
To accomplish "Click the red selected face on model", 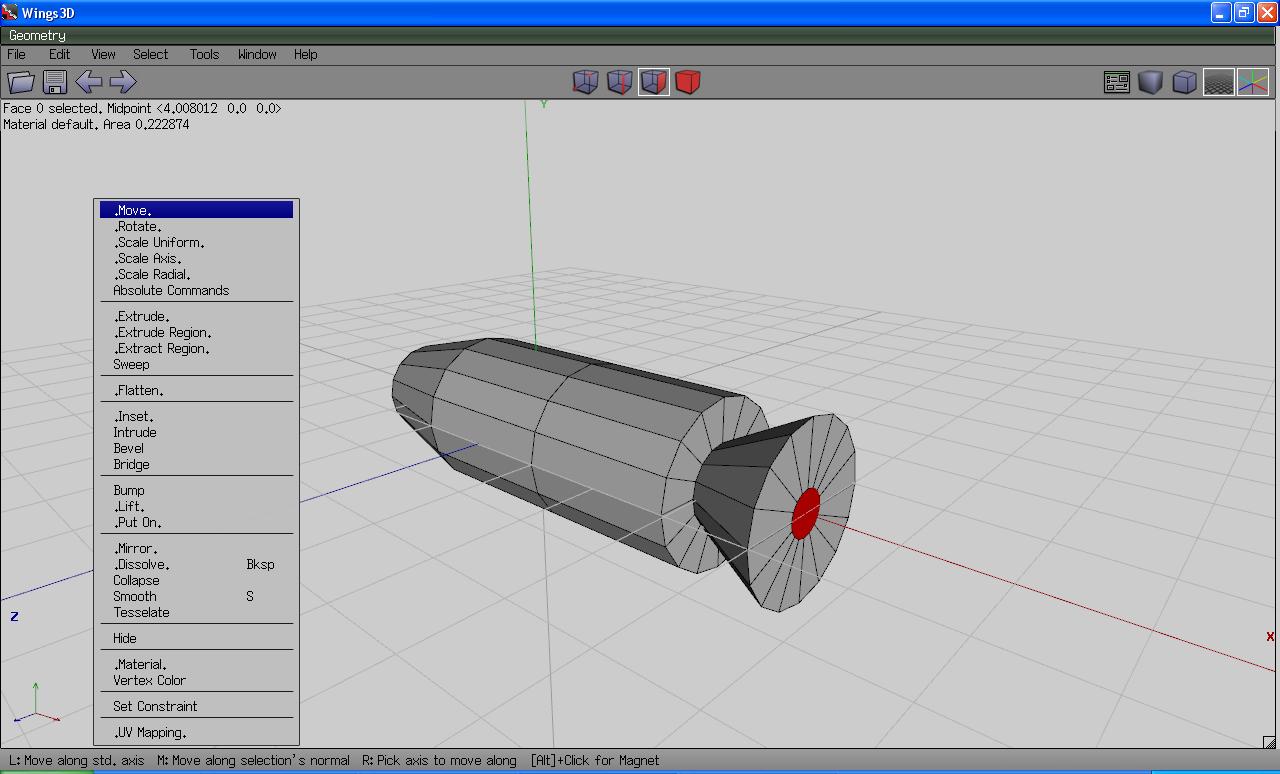I will [806, 513].
